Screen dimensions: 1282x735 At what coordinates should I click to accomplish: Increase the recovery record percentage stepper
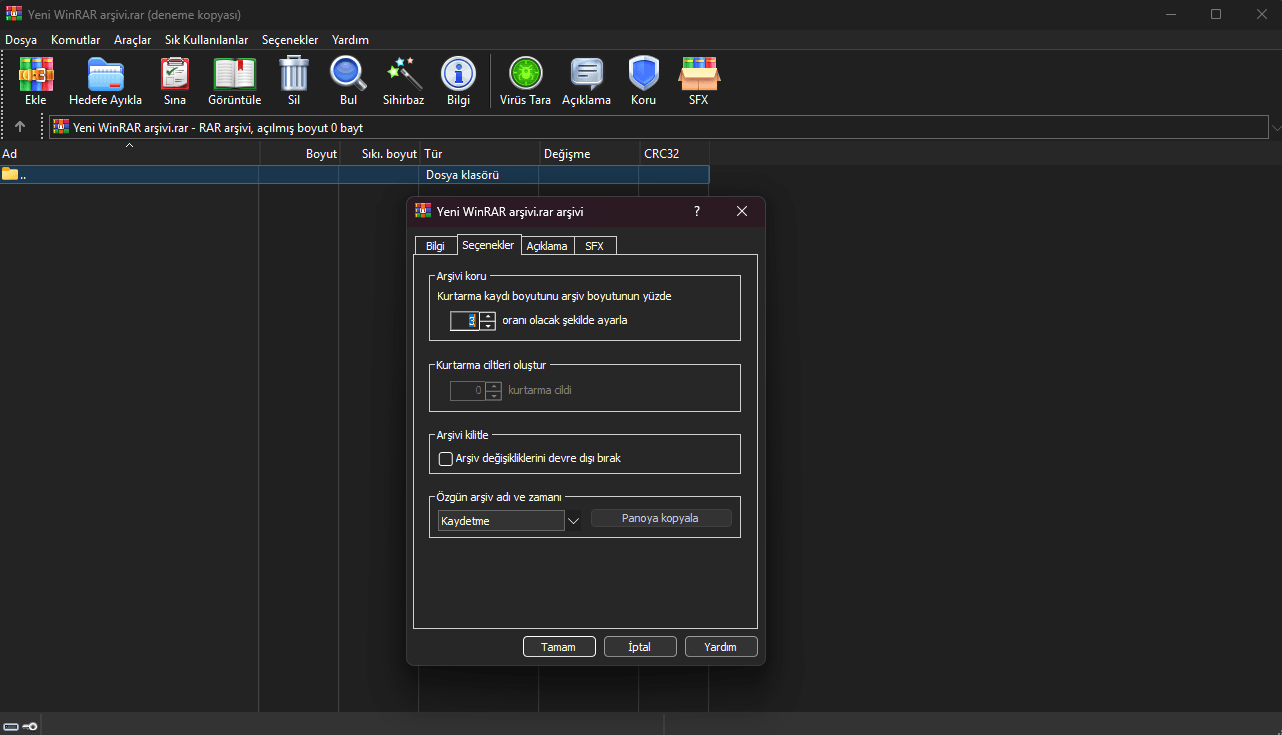pyautogui.click(x=488, y=316)
